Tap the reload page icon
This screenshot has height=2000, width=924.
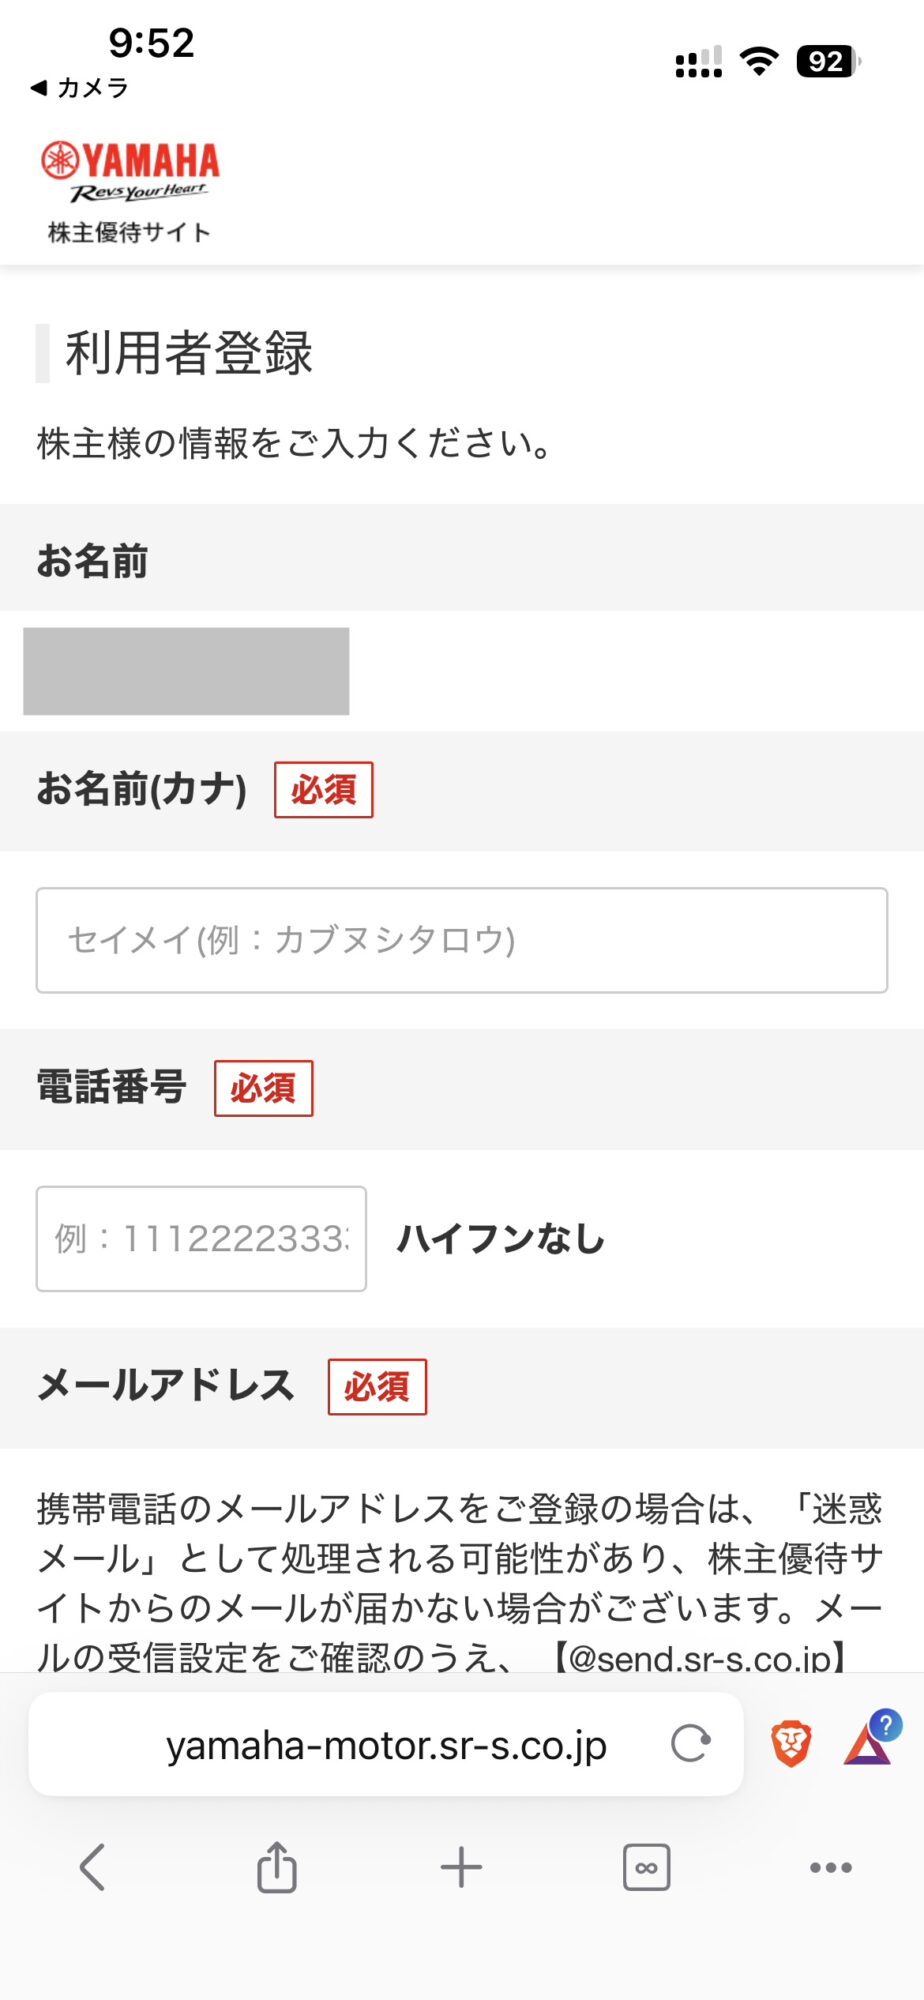(x=690, y=1743)
